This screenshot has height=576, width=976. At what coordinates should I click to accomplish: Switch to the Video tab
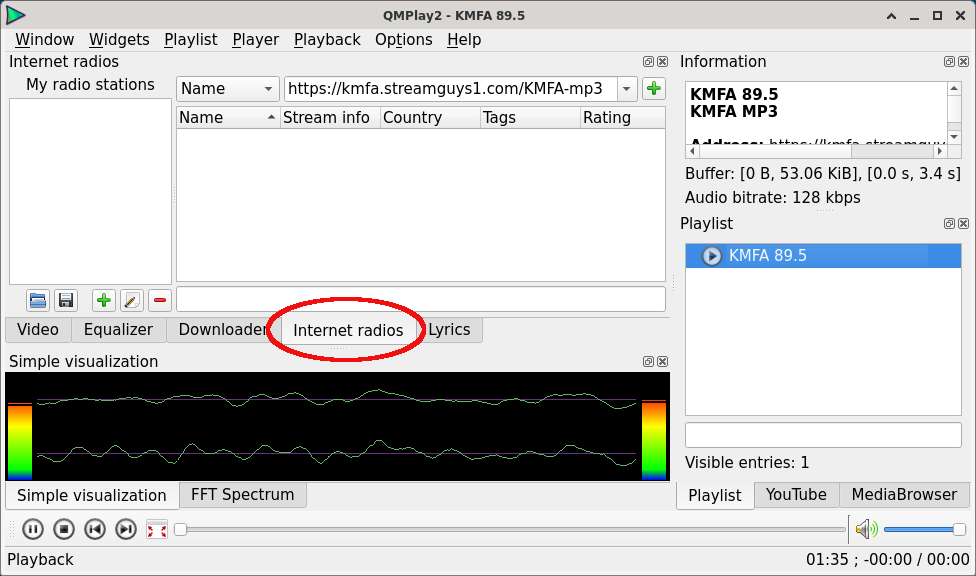38,329
